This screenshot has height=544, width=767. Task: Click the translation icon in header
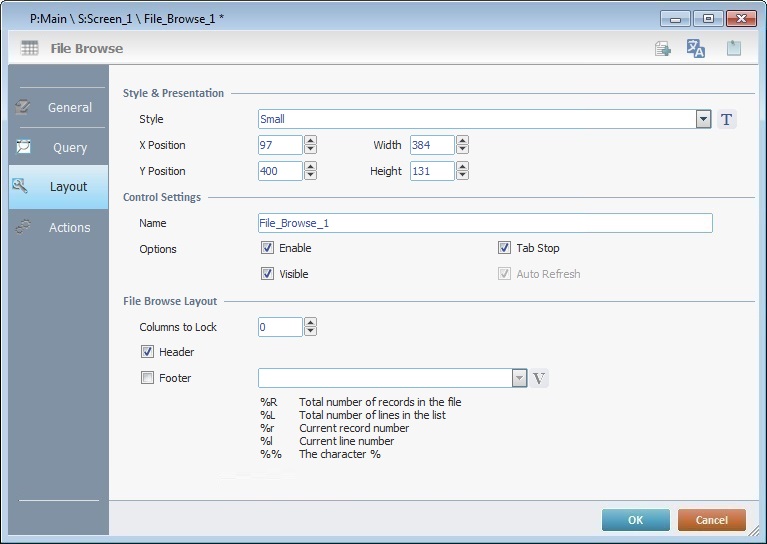tap(696, 48)
